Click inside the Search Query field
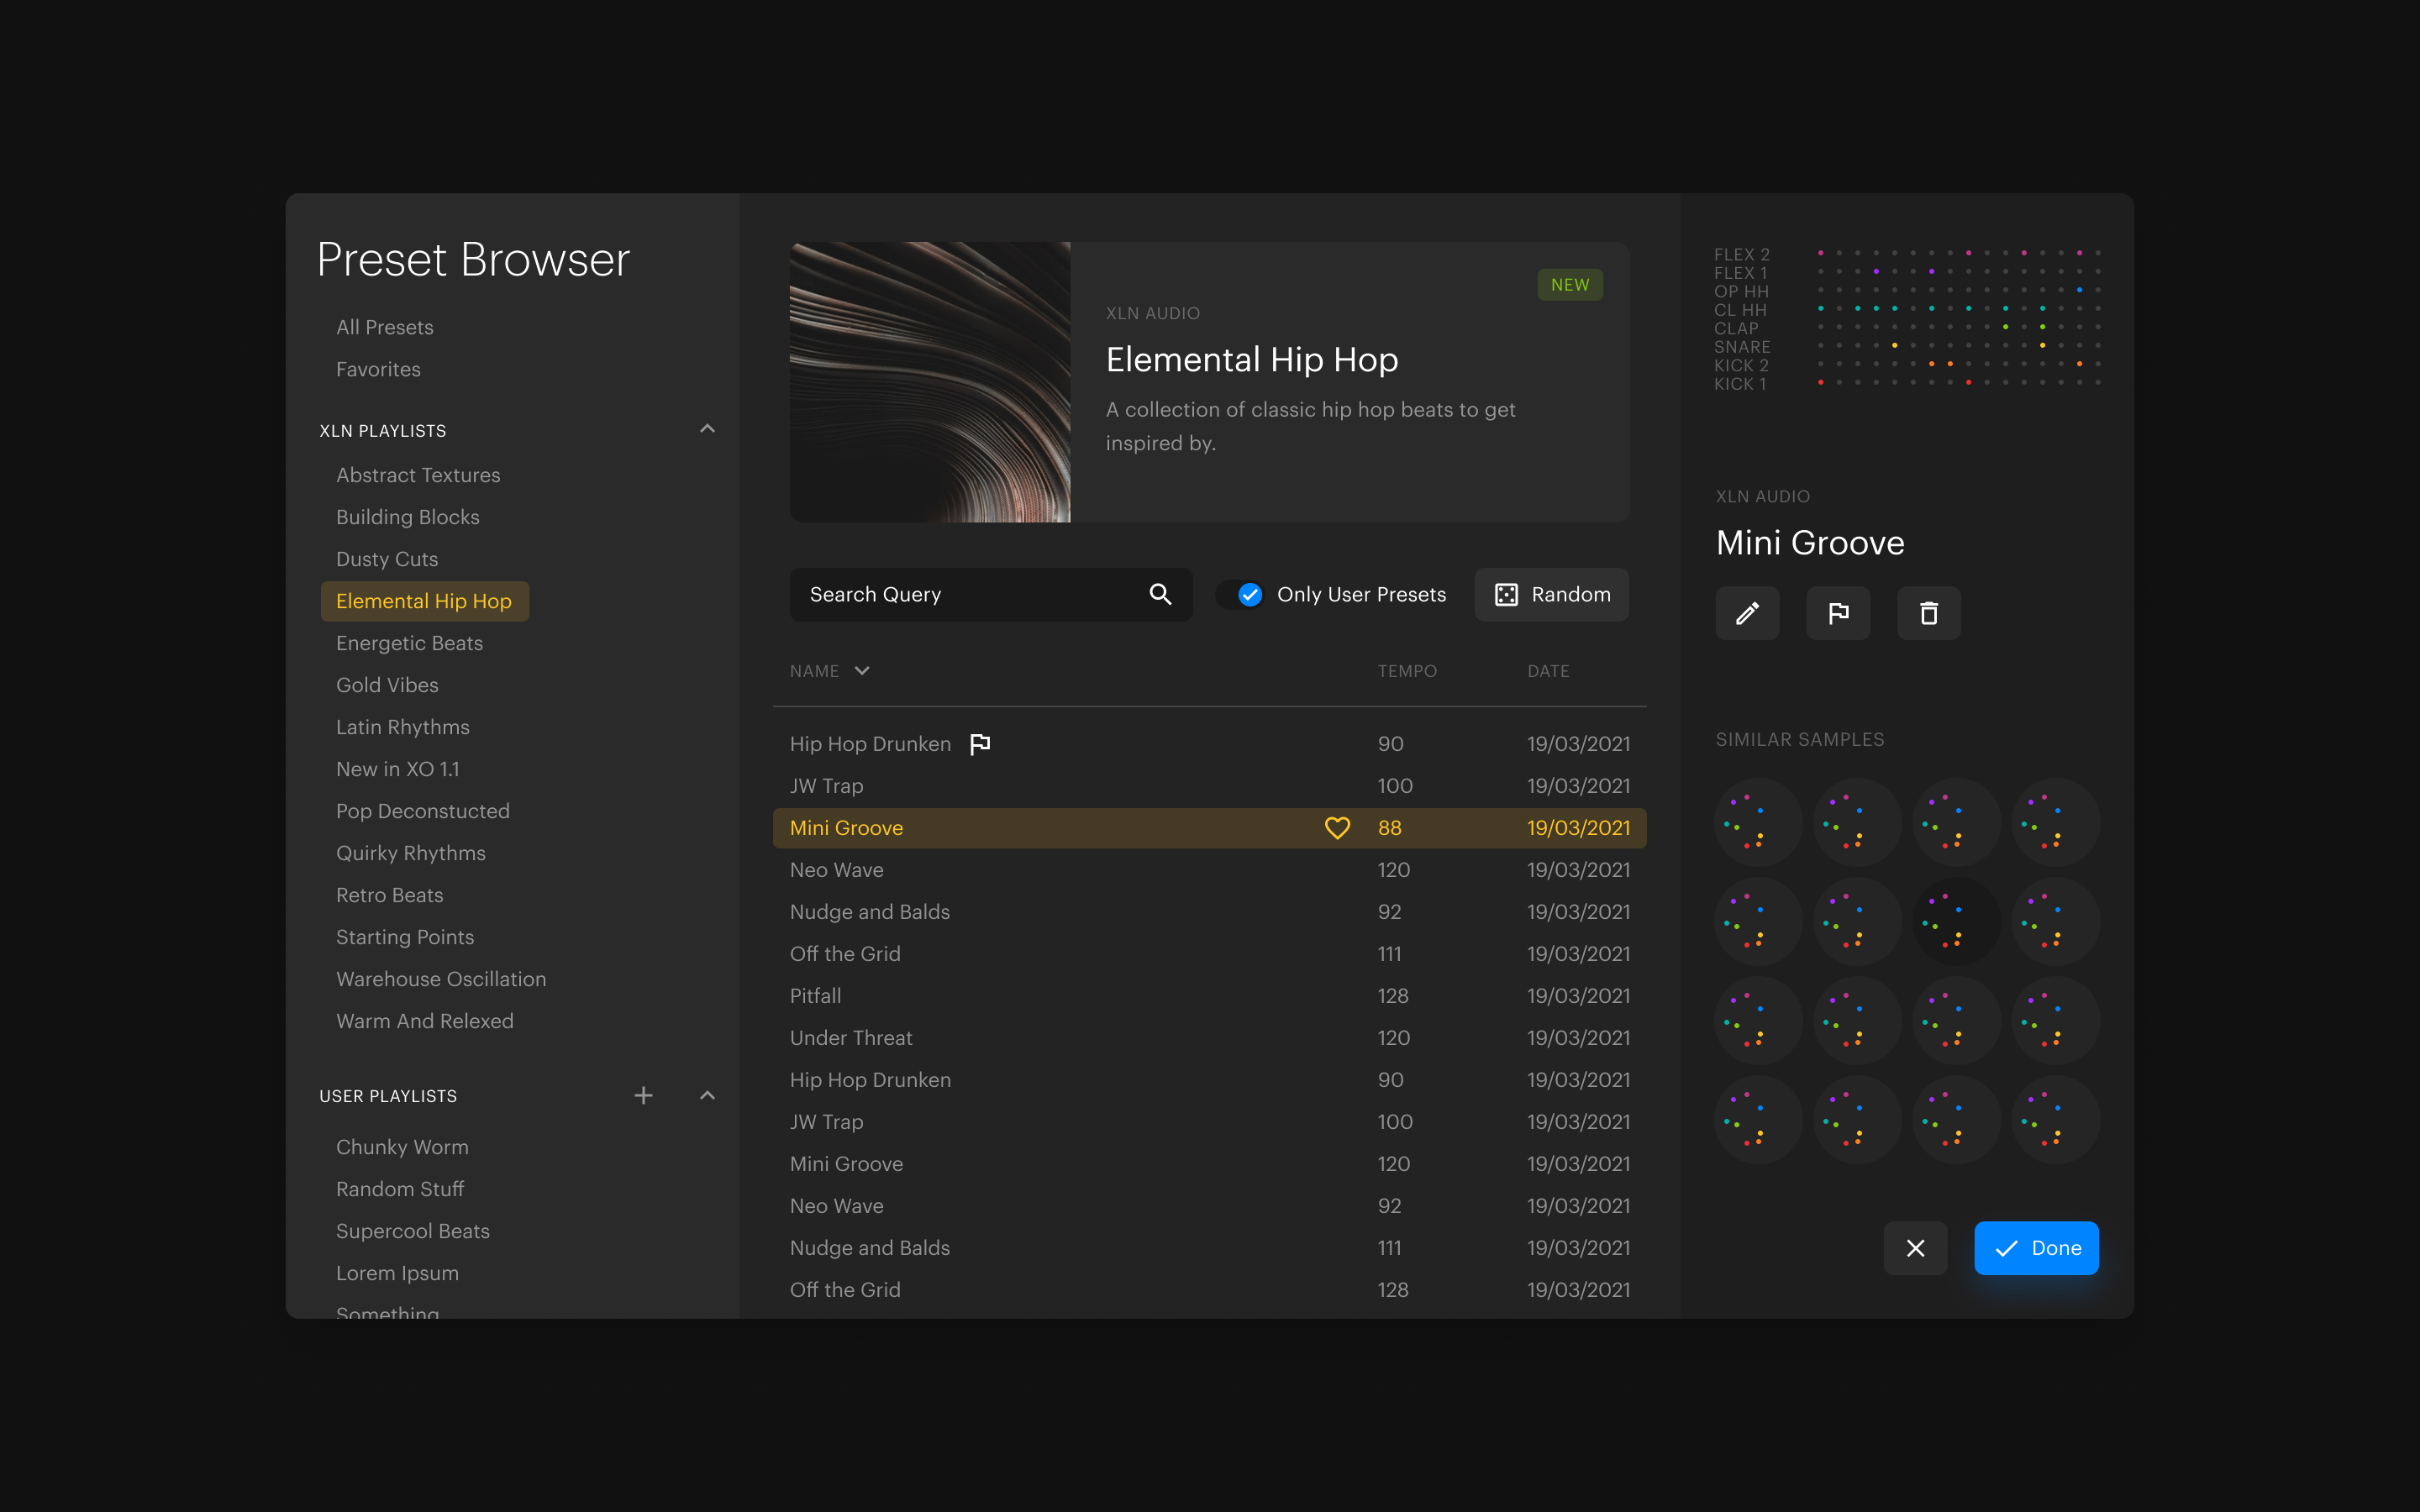This screenshot has width=2420, height=1512. [x=960, y=594]
